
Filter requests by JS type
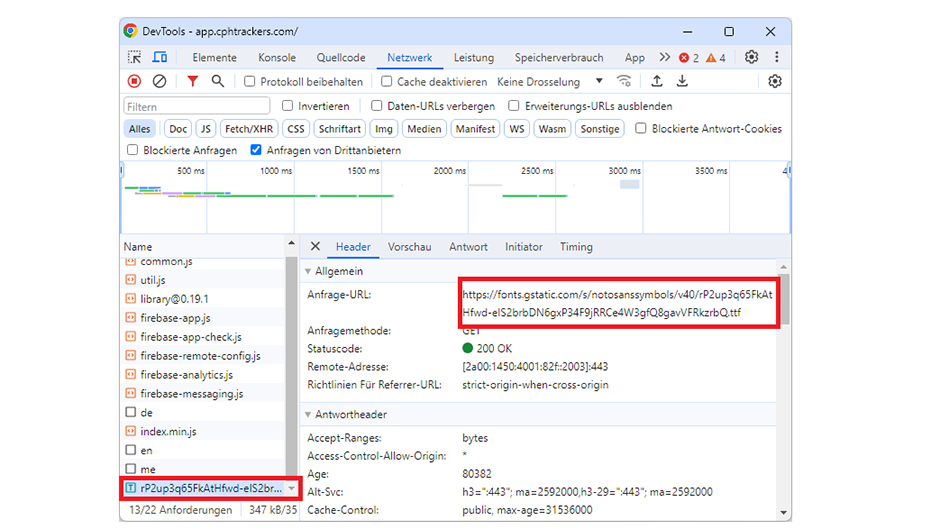(x=206, y=128)
